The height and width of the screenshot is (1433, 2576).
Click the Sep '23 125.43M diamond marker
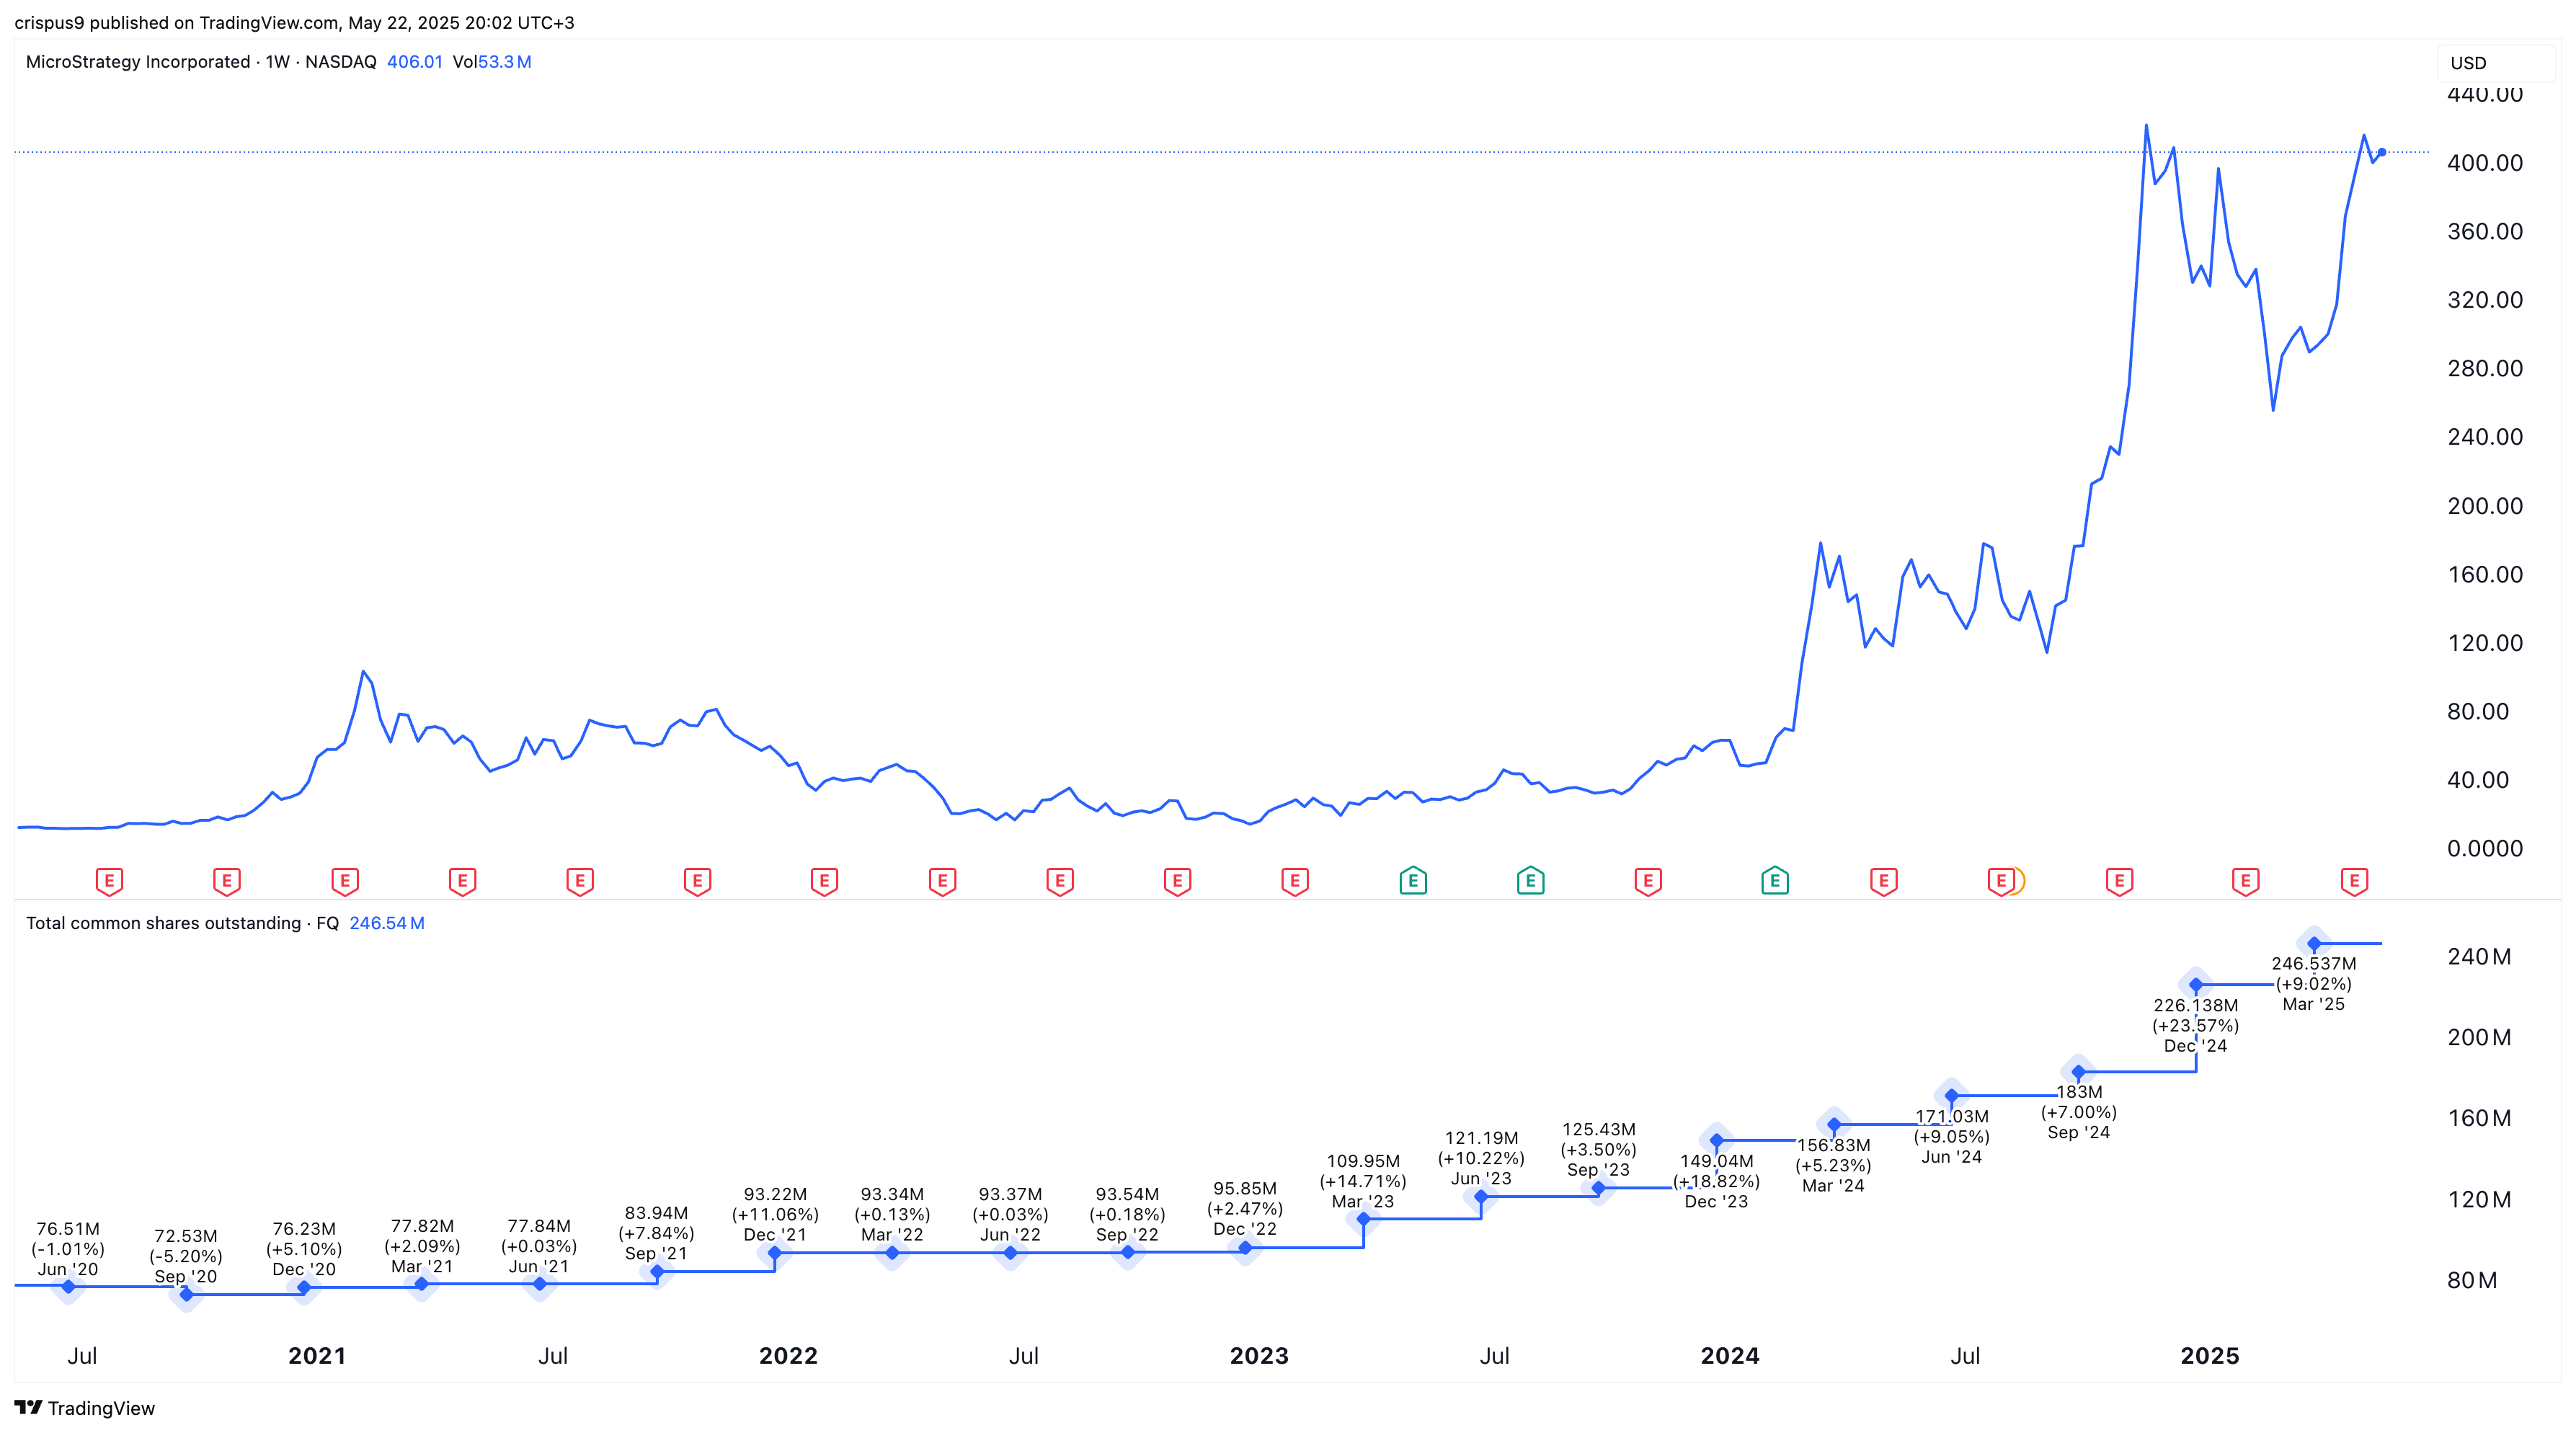coord(1599,1188)
